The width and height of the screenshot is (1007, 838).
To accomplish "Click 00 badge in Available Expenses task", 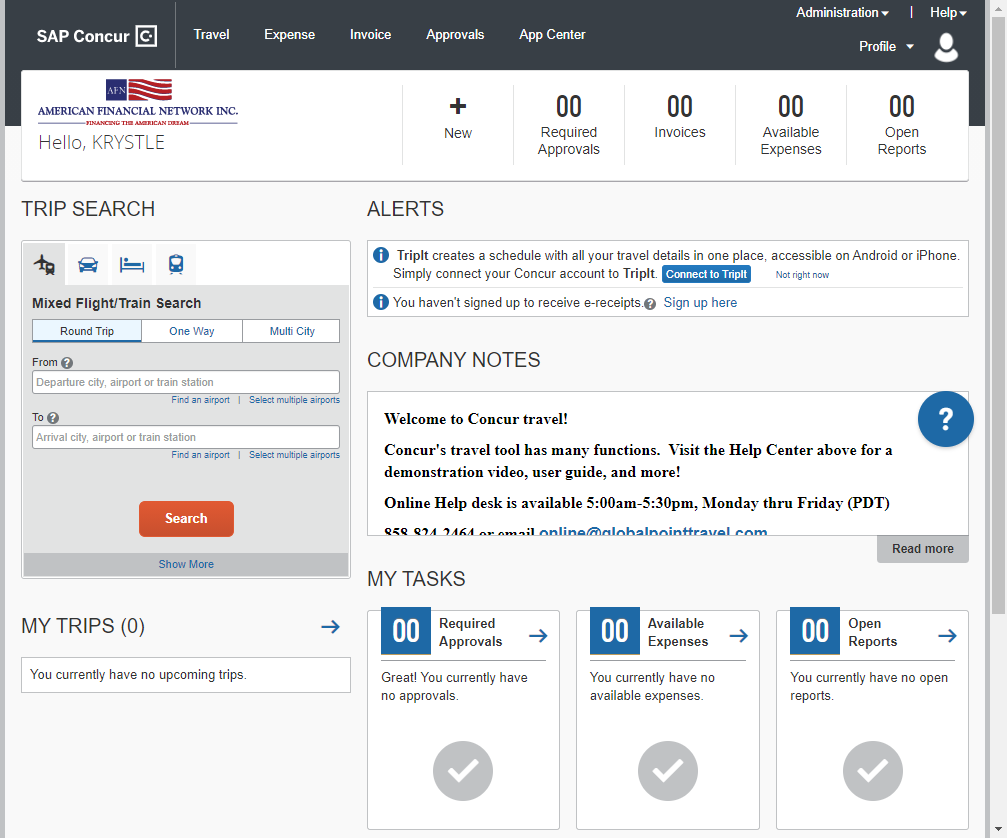I will (615, 631).
